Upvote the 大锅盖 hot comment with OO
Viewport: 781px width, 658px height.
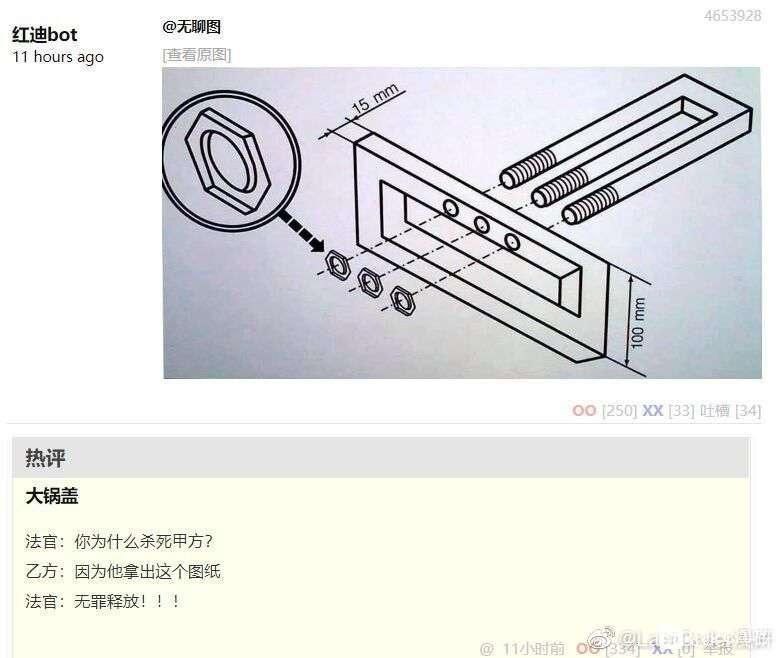(x=587, y=649)
